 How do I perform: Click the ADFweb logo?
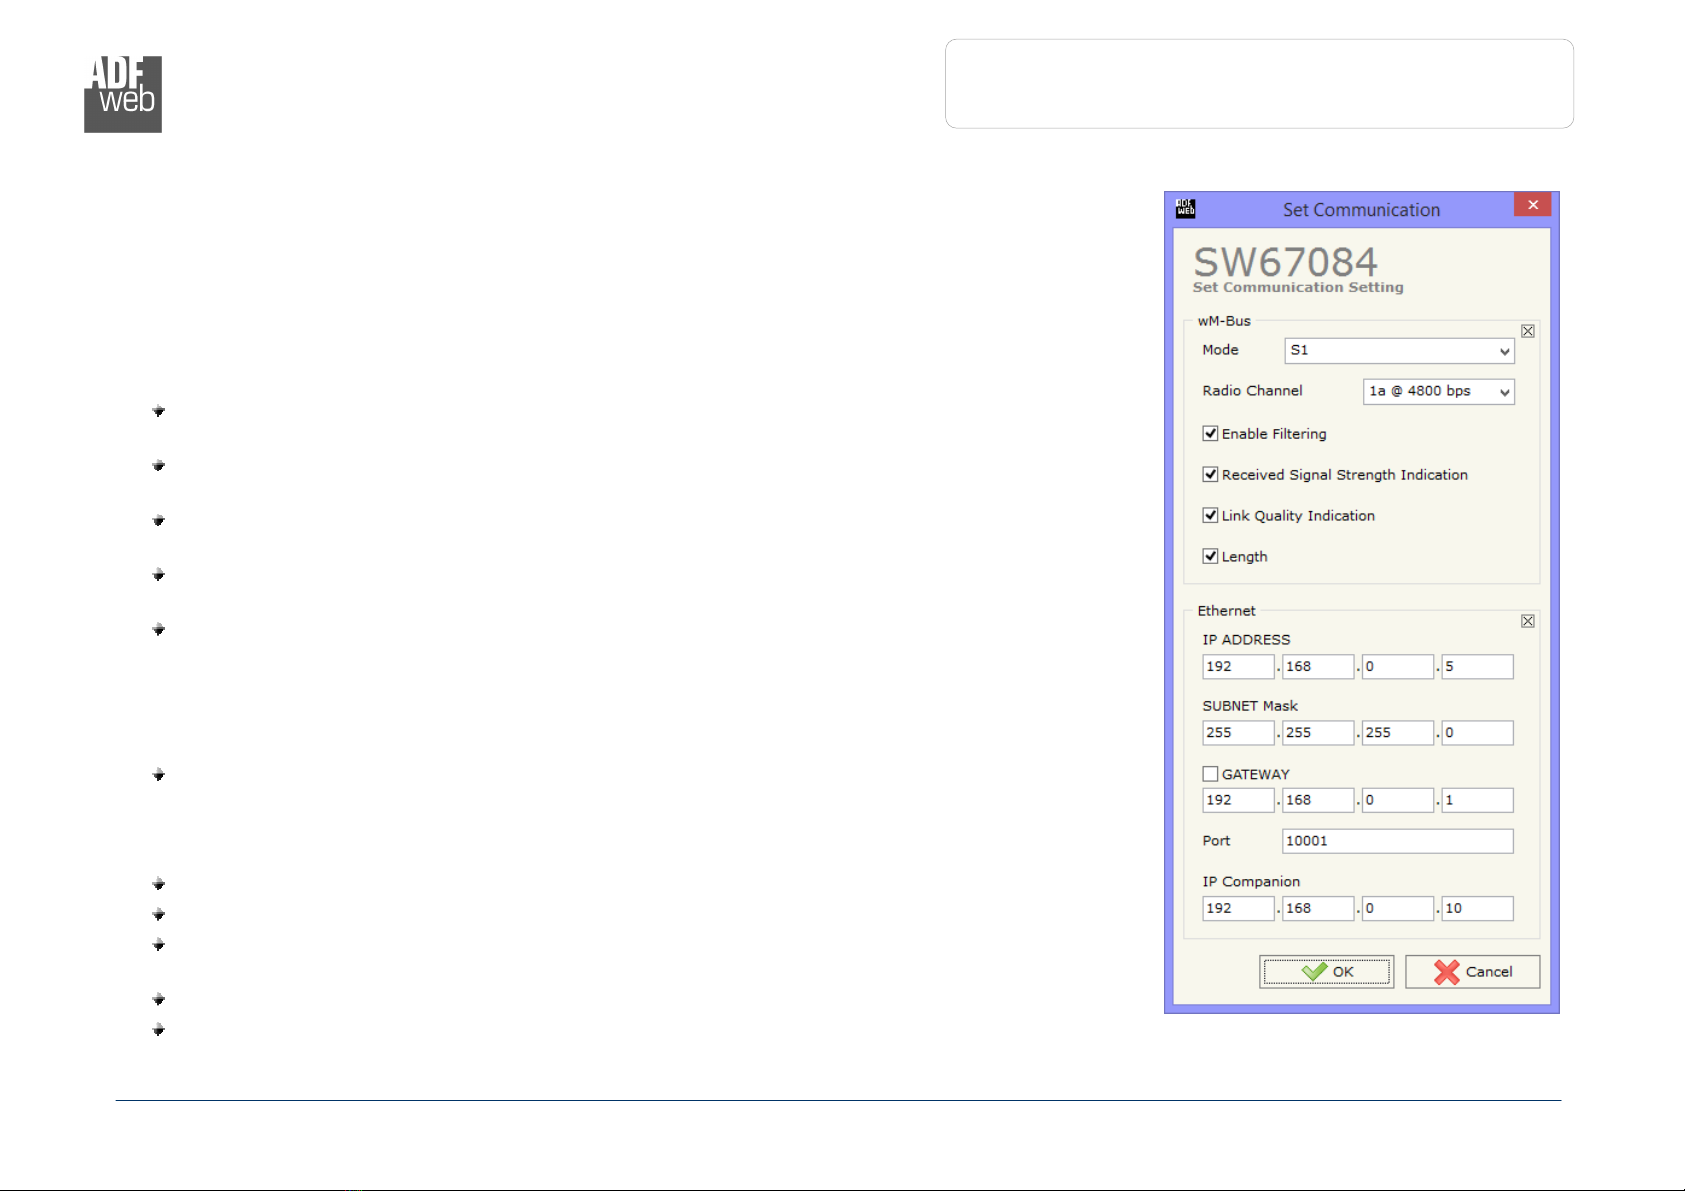(123, 94)
